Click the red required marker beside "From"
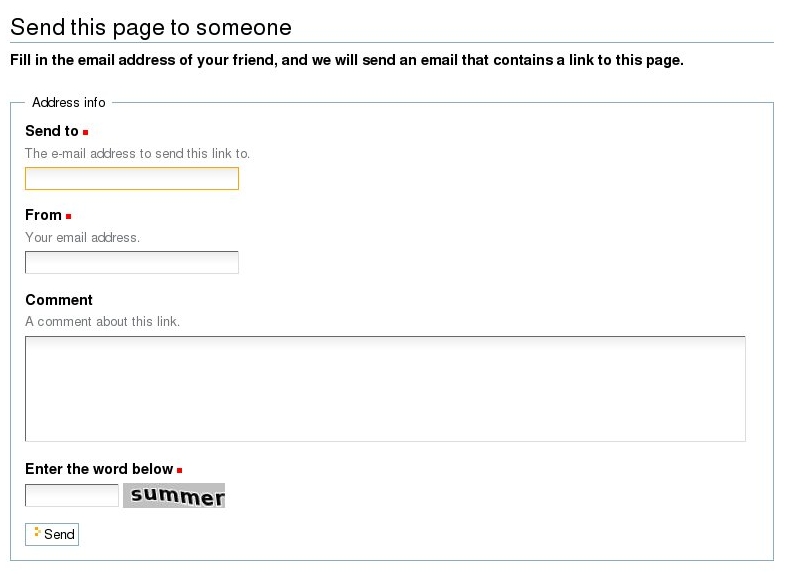Image resolution: width=785 pixels, height=574 pixels. pos(69,216)
